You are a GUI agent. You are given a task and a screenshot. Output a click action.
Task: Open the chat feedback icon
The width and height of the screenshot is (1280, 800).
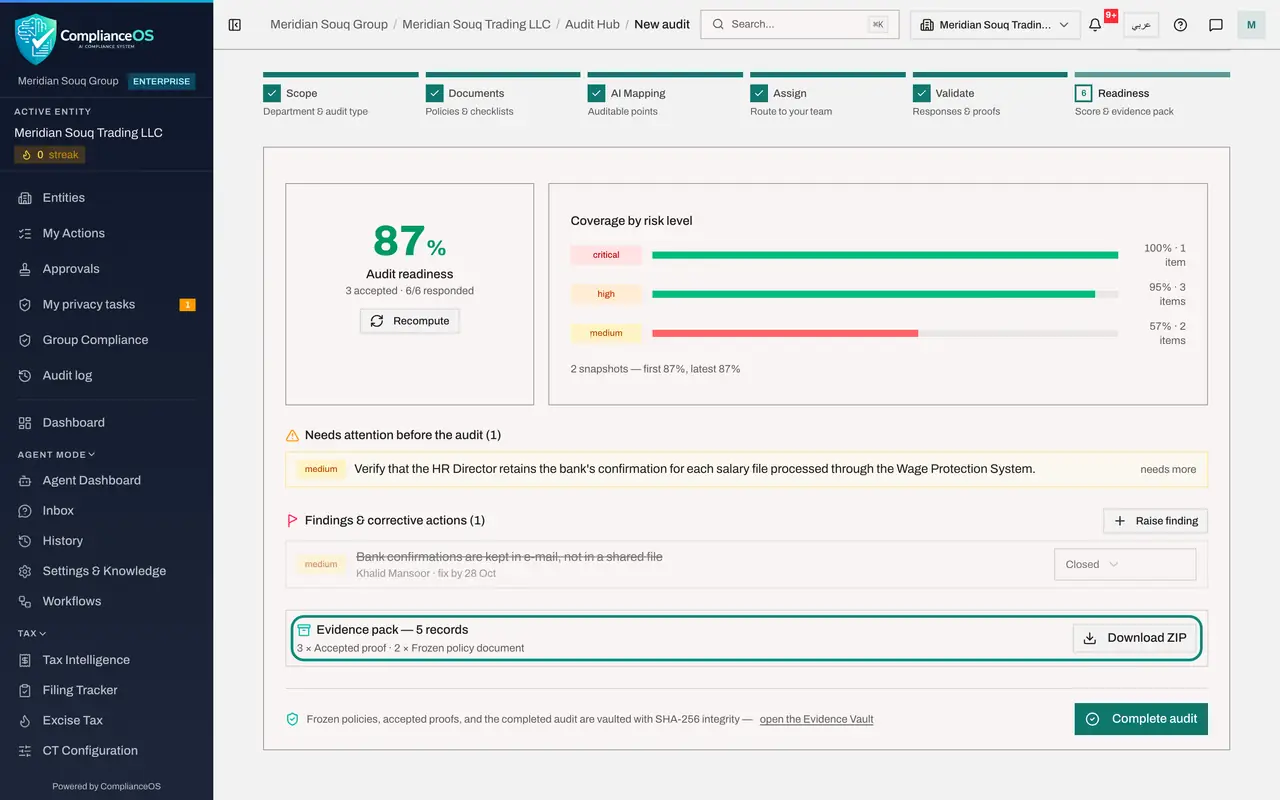click(x=1216, y=25)
